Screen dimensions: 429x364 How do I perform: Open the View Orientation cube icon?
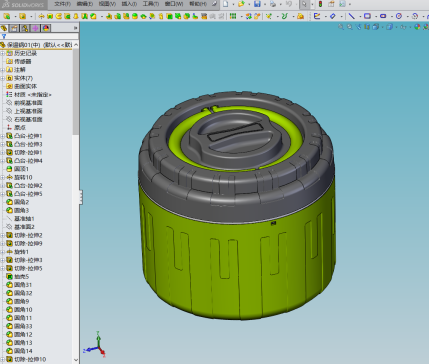pyautogui.click(x=376, y=27)
